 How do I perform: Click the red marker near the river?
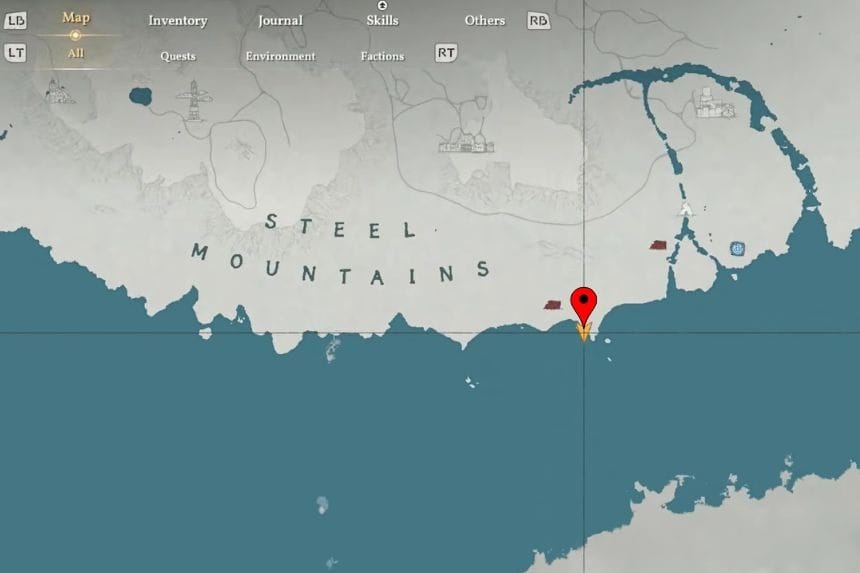click(658, 245)
